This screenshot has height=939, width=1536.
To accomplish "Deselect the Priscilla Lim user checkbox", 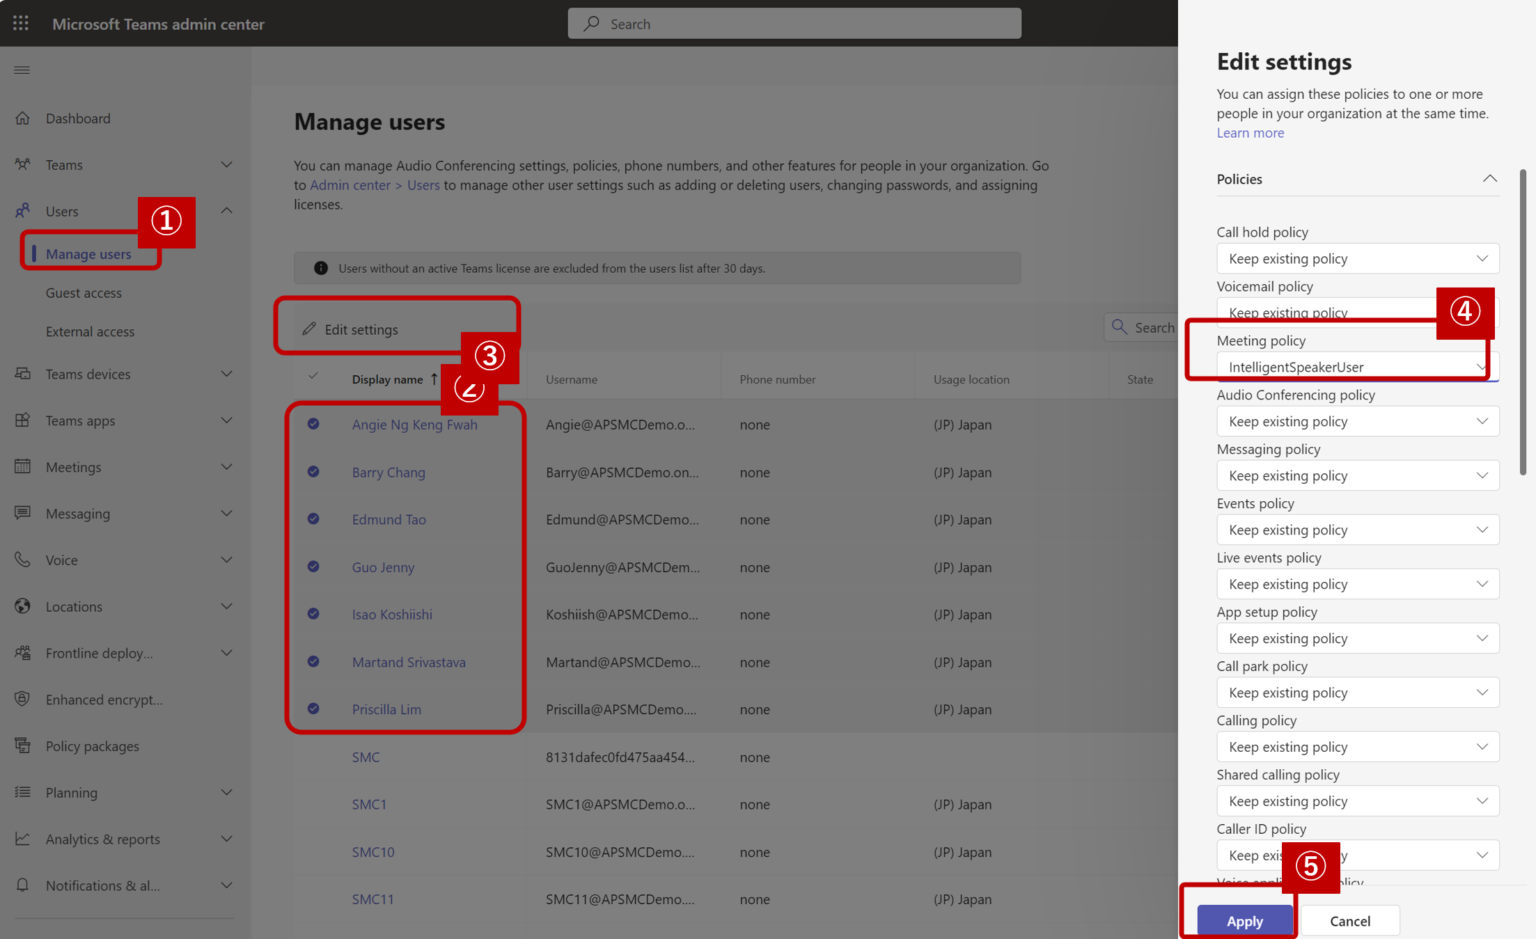I will coord(313,709).
